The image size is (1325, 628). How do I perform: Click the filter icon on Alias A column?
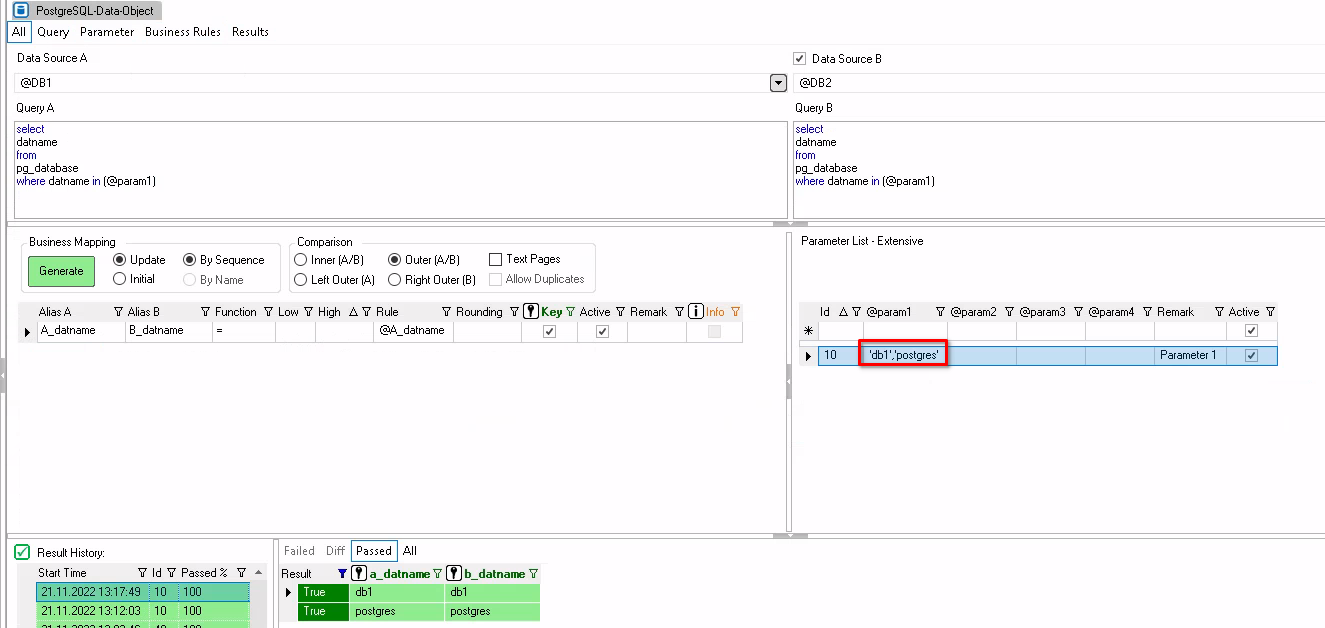point(119,312)
